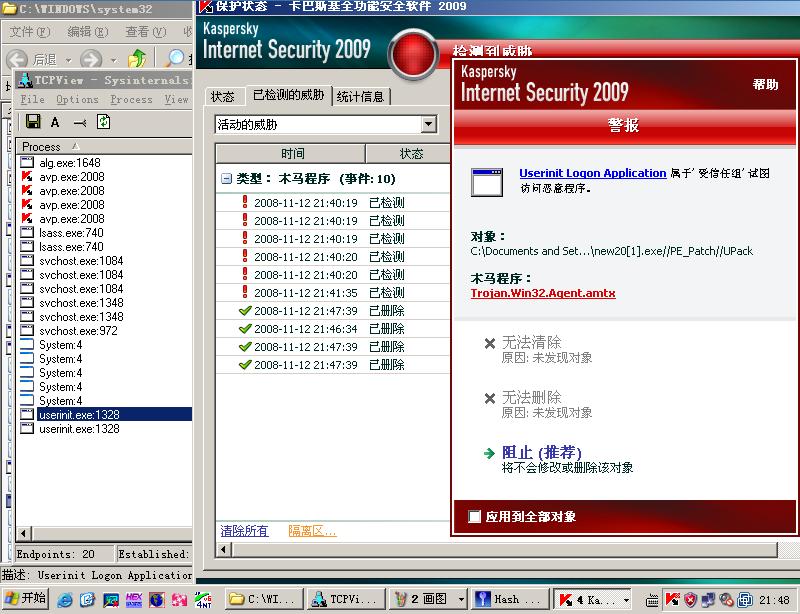
Task: Click the network computers tray icon
Action: 708,599
